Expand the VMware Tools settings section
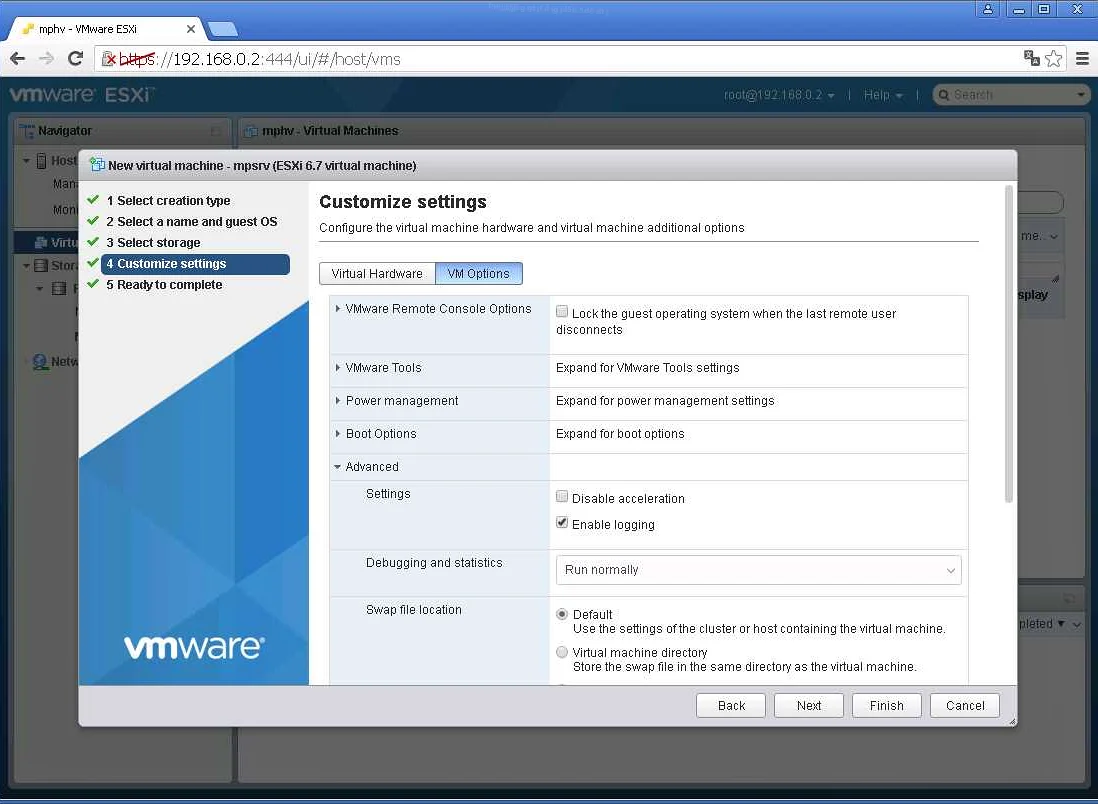This screenshot has height=804, width=1098. 338,367
